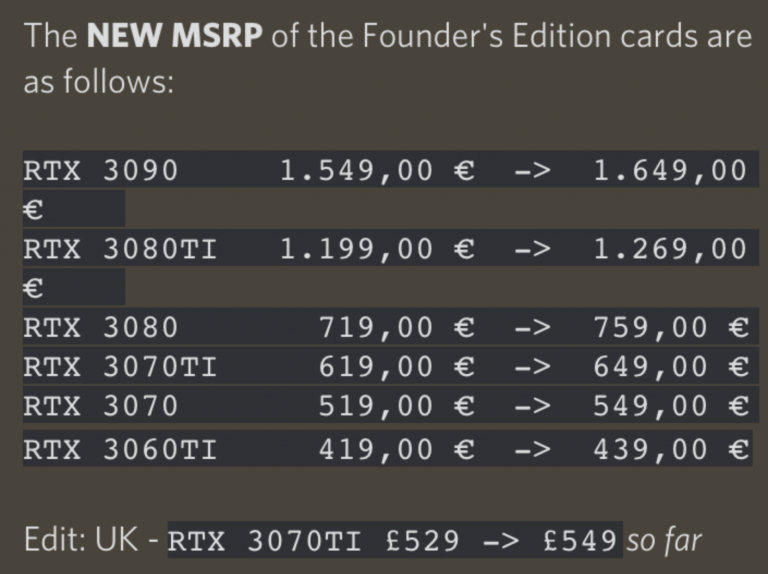The height and width of the screenshot is (574, 768).
Task: Select the RTX 3060TI label
Action: click(x=120, y=449)
